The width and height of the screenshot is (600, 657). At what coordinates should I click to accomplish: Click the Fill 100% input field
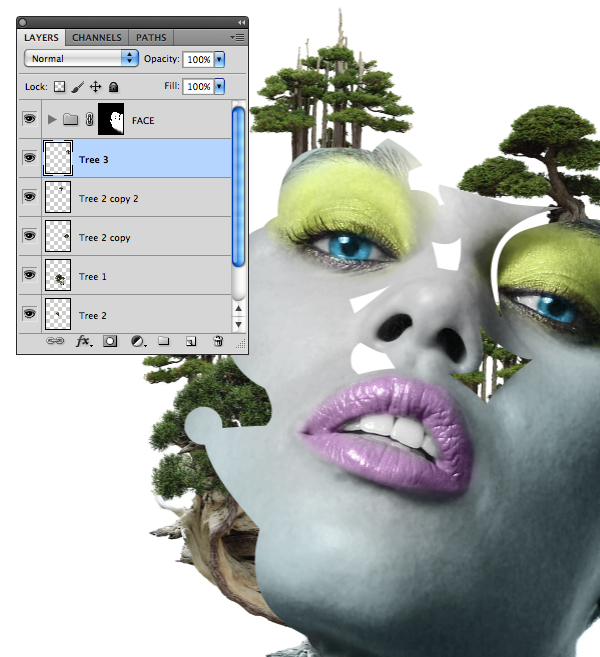tap(198, 86)
